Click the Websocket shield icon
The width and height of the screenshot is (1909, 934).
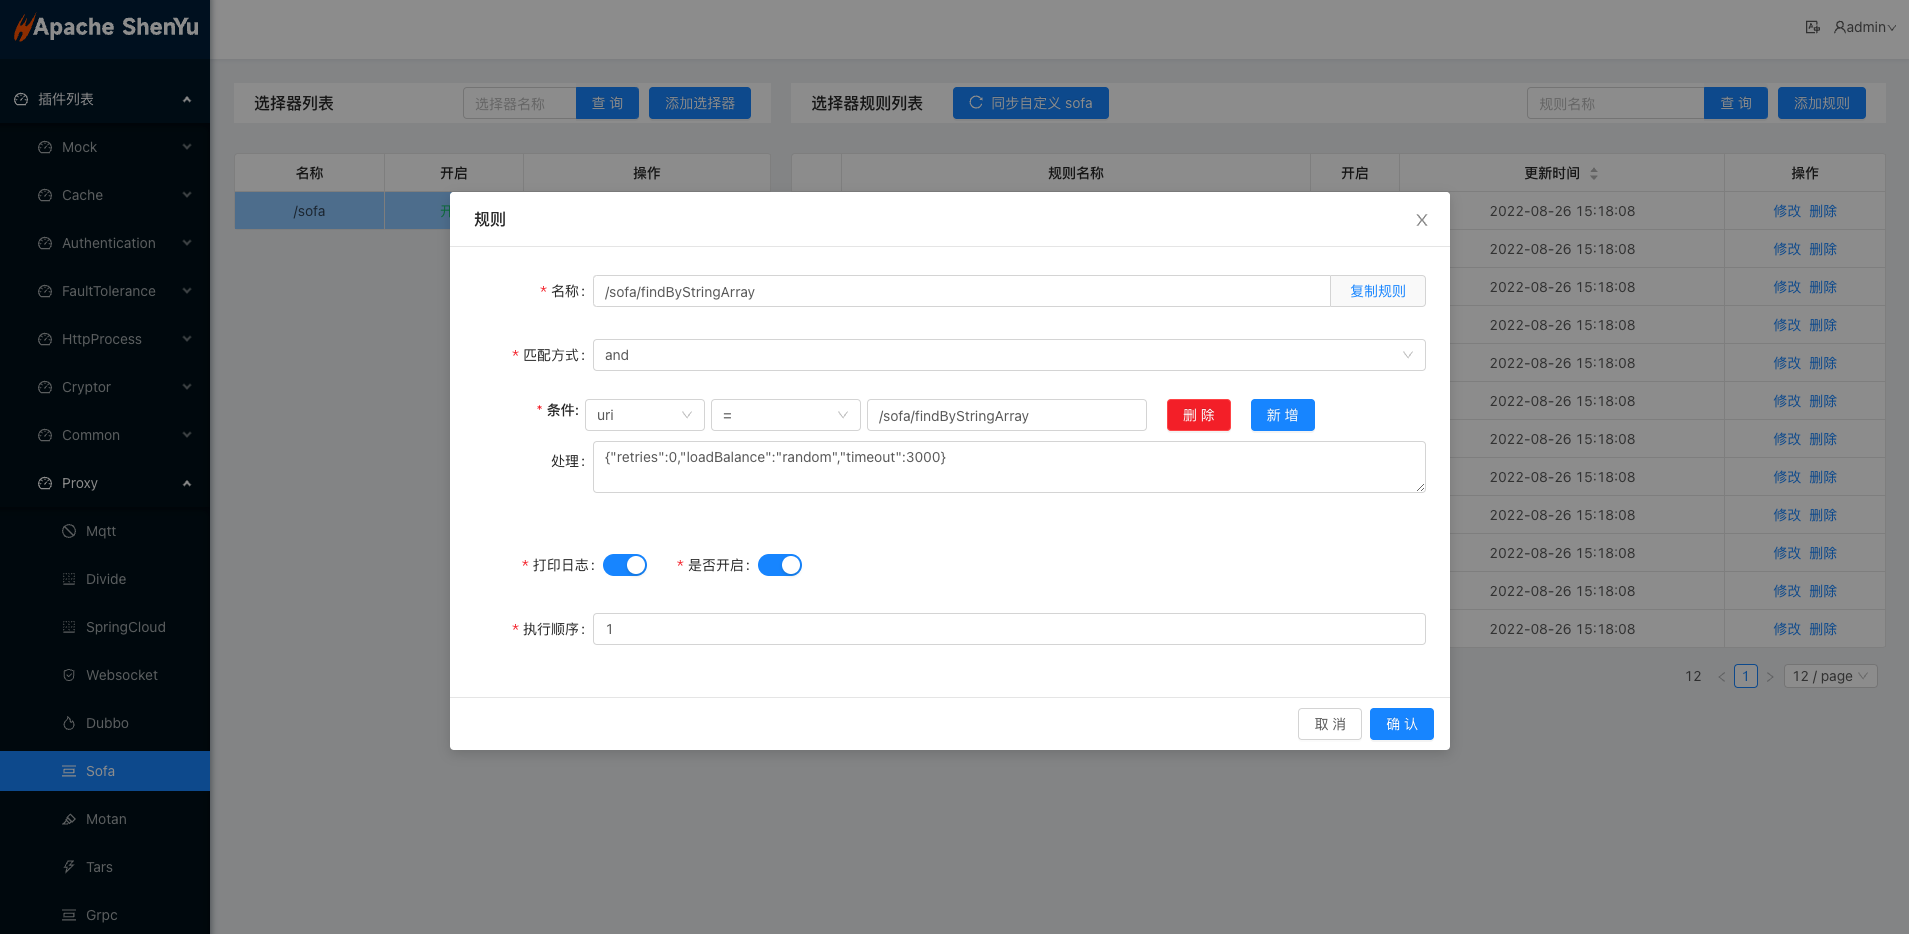69,675
